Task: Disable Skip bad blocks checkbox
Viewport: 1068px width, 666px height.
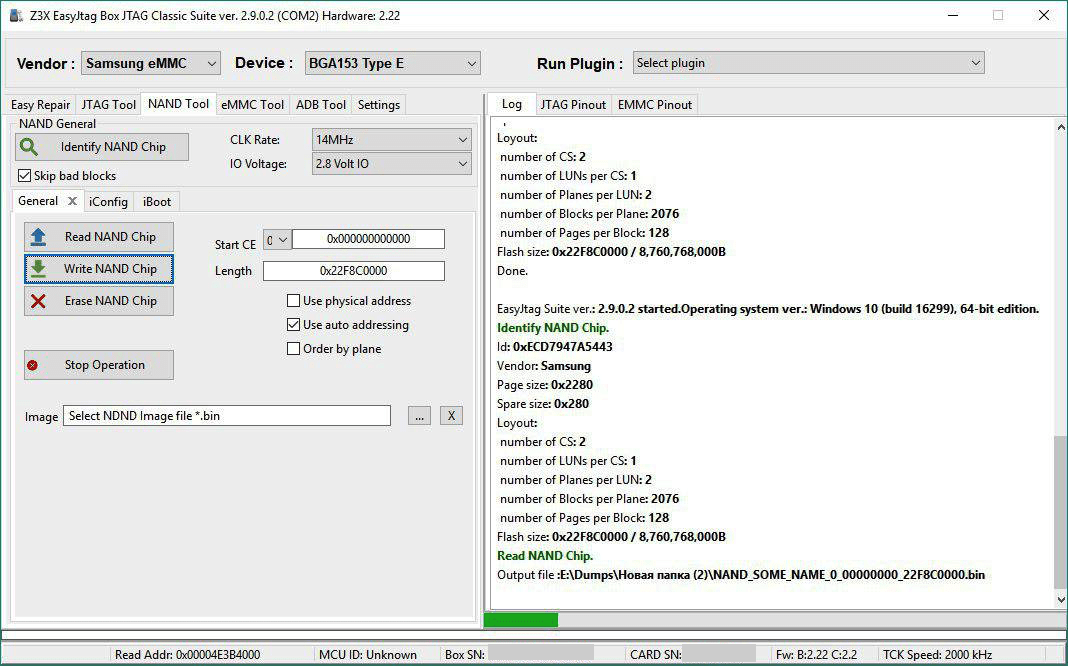Action: coord(25,176)
